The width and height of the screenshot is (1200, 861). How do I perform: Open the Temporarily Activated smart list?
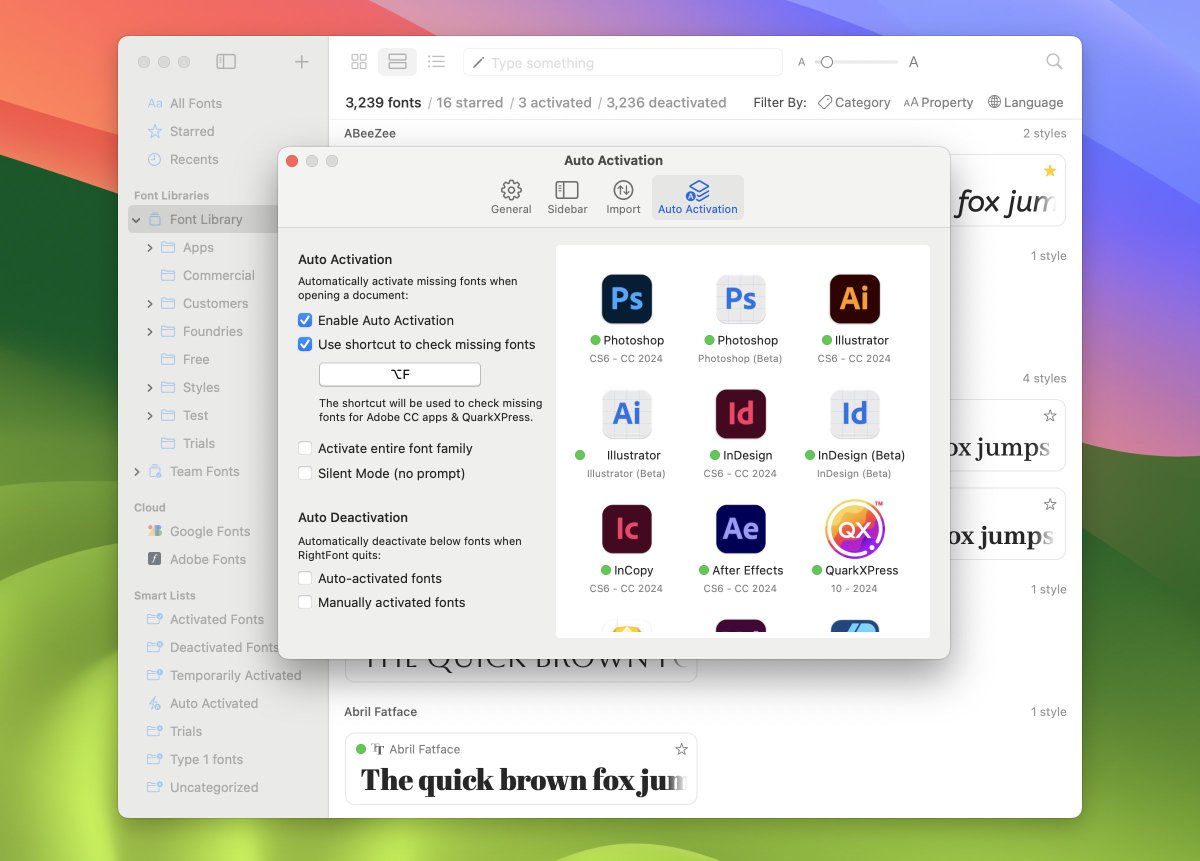pos(235,675)
